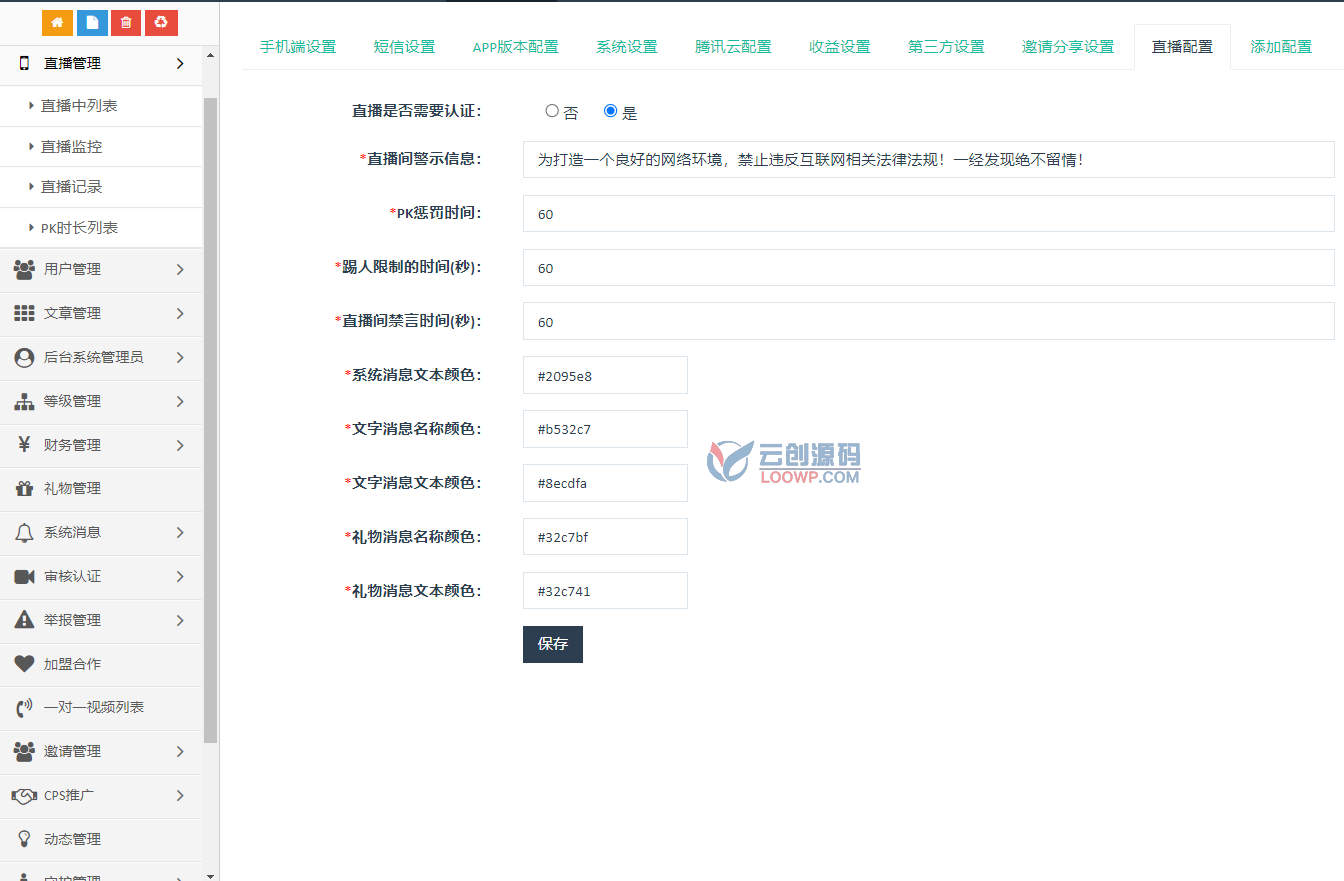
Task: Select 否 for 直播是否需要认证
Action: pyautogui.click(x=552, y=111)
